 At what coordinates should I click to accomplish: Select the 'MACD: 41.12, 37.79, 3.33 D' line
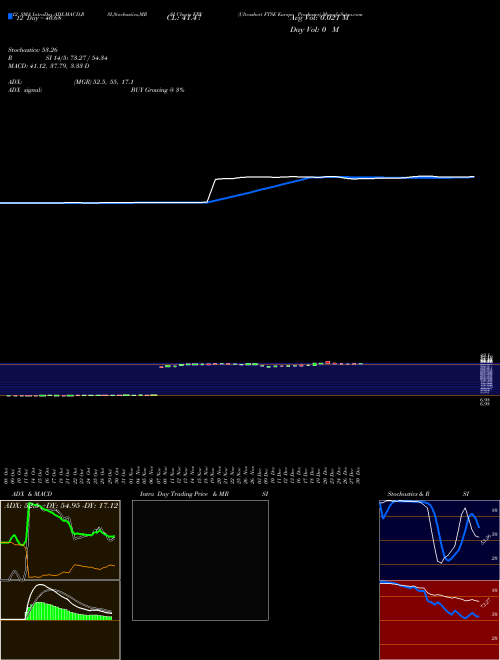pyautogui.click(x=48, y=66)
